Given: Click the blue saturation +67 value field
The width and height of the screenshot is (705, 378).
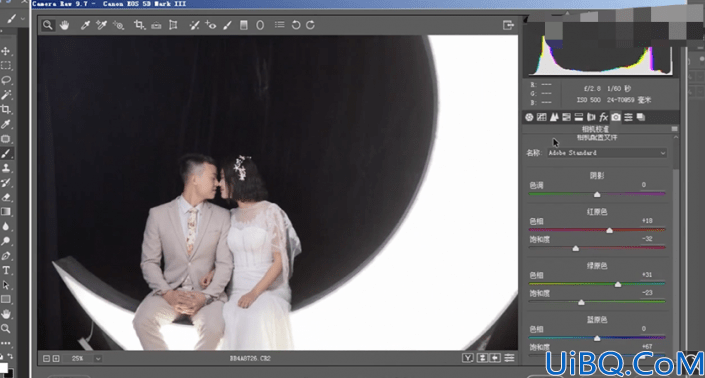Looking at the screenshot, I should 647,347.
